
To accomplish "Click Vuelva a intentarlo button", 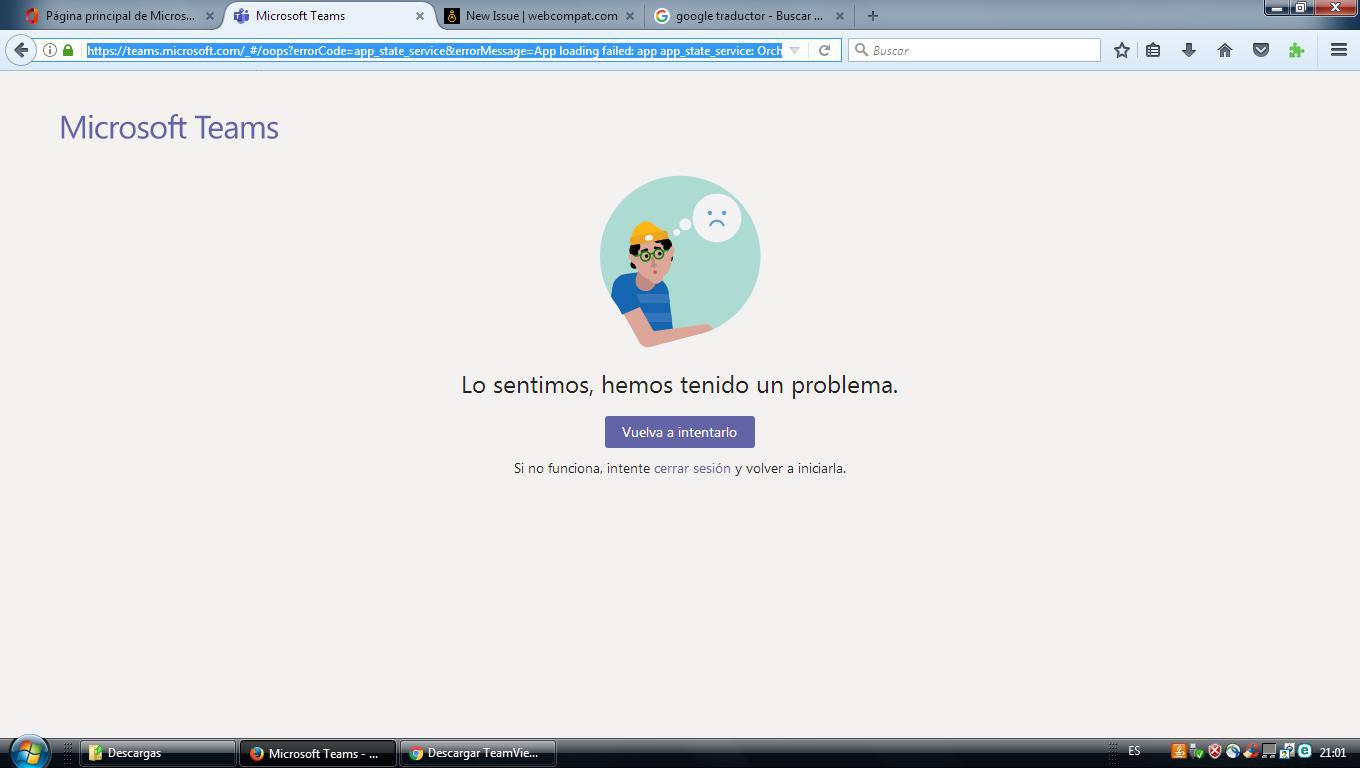I will [x=679, y=431].
